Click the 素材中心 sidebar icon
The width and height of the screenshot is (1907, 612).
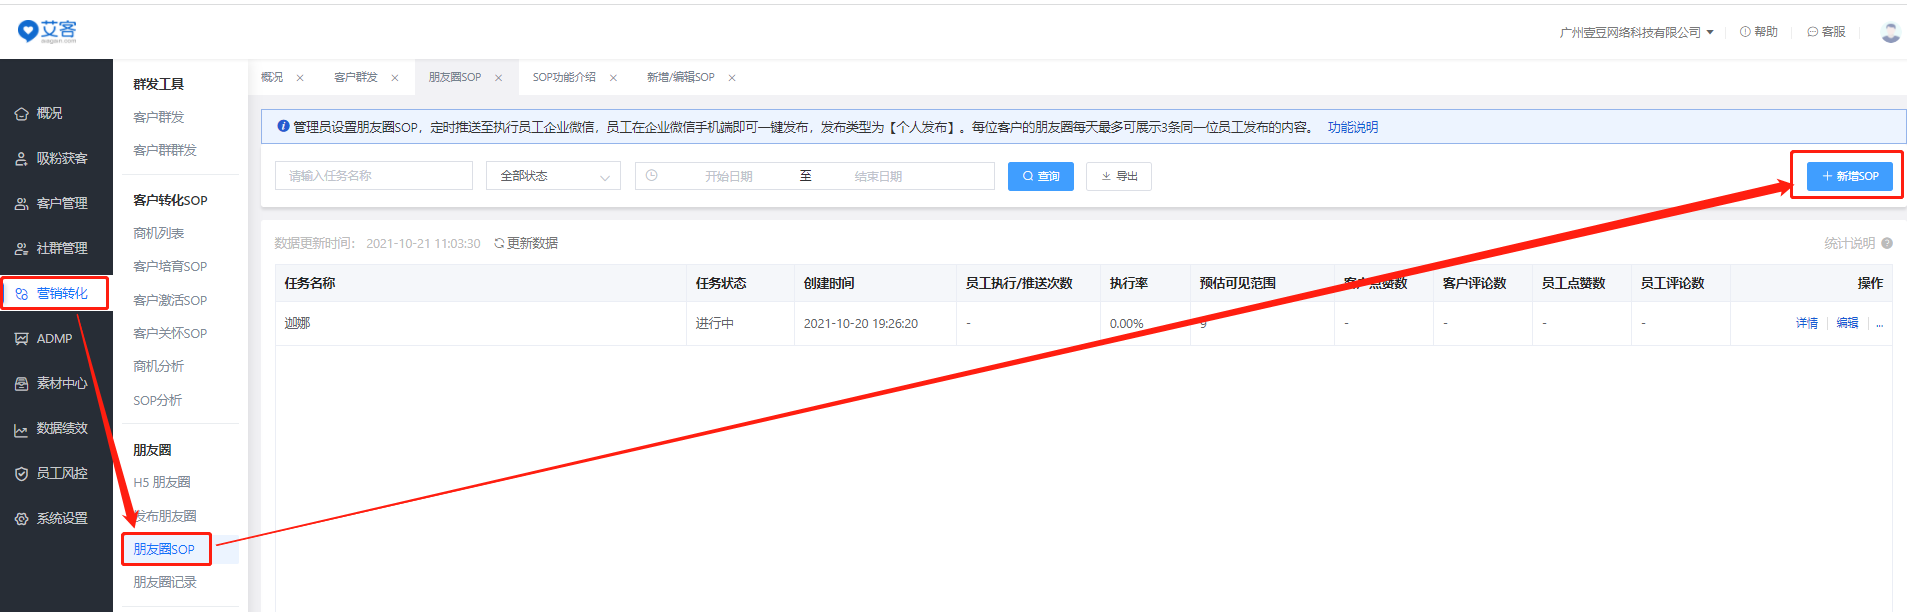[21, 384]
